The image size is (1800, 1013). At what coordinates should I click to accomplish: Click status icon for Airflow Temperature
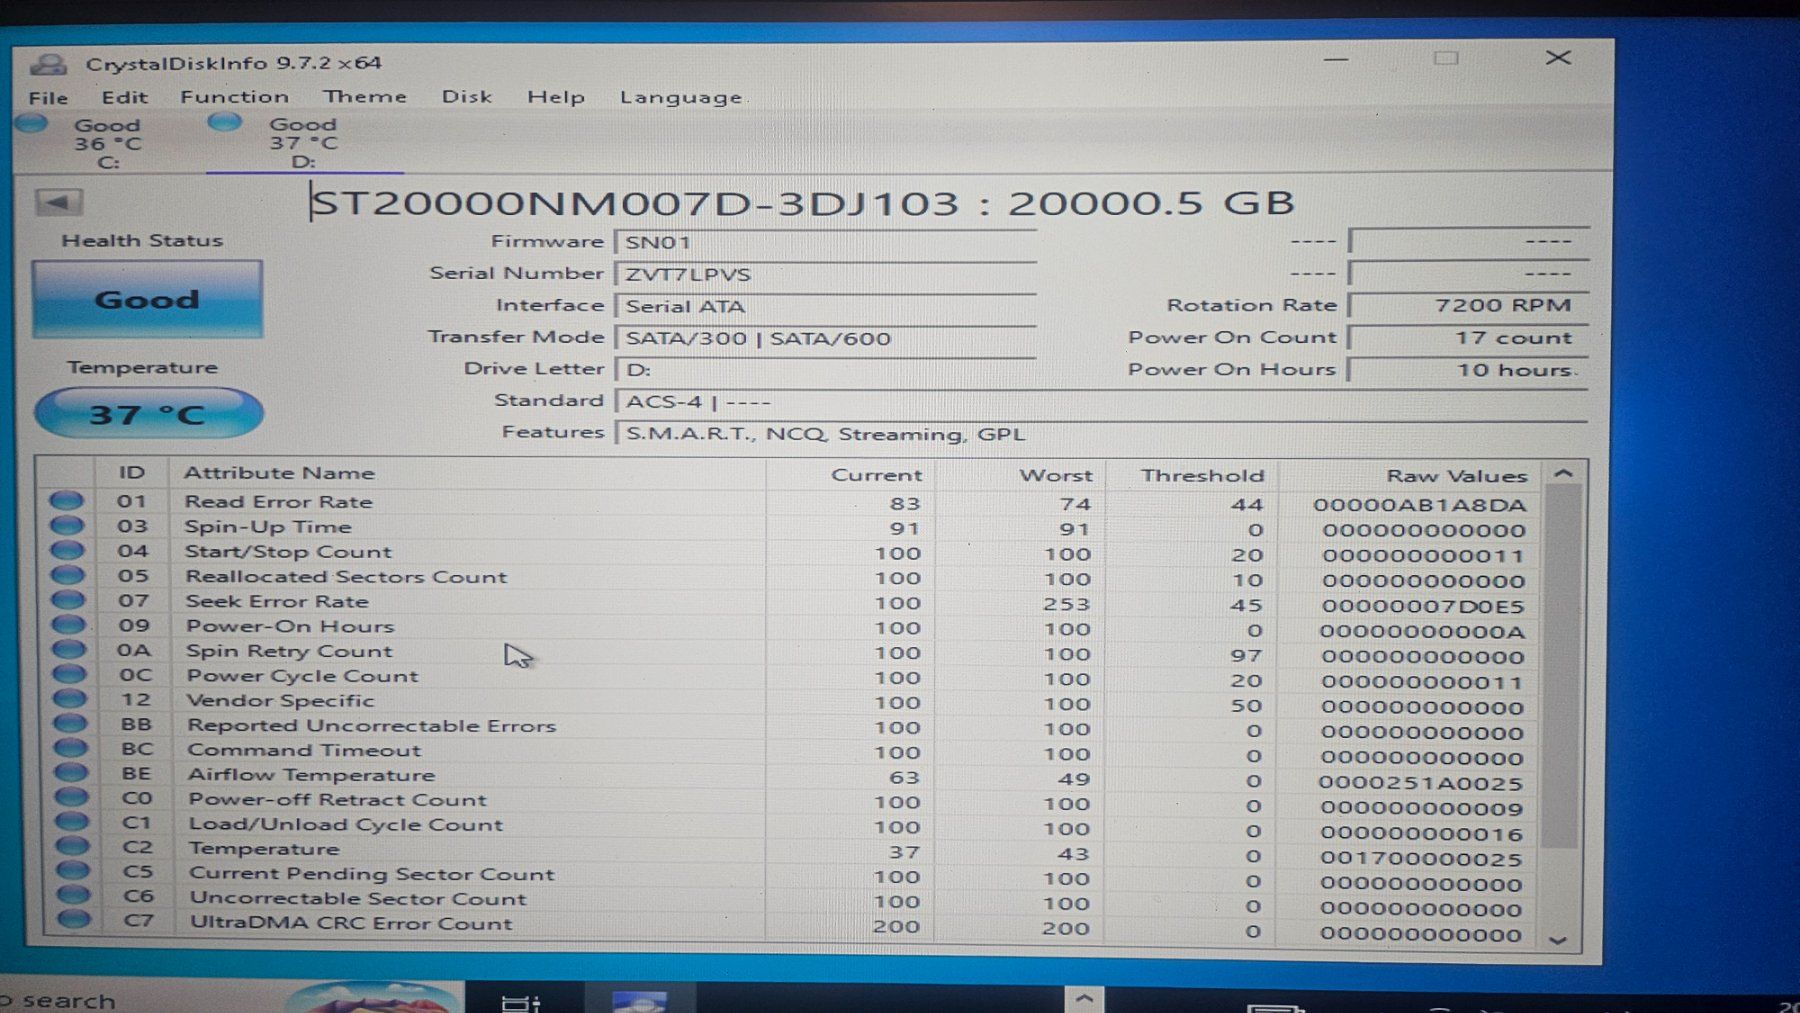click(71, 772)
